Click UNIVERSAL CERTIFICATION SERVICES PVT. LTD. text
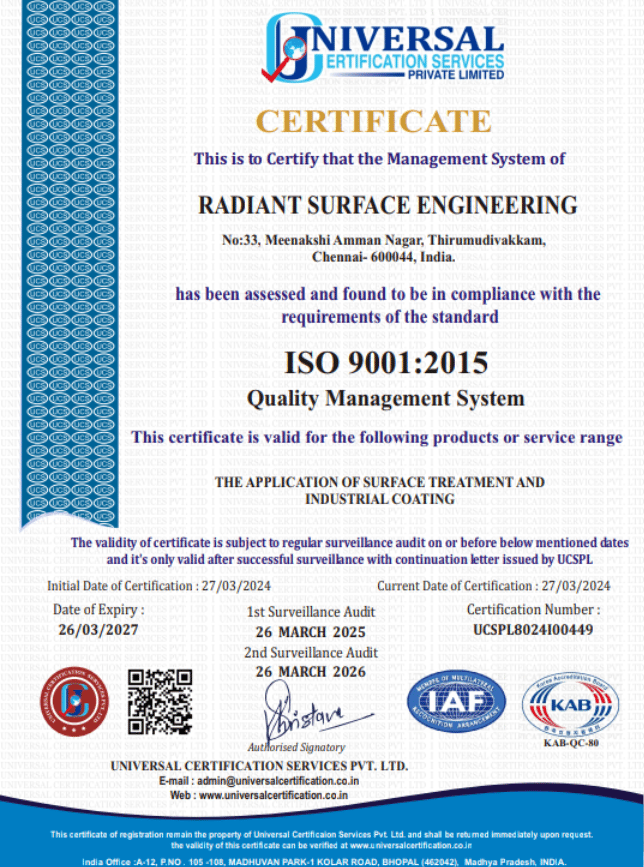The height and width of the screenshot is (867, 644). pos(259,766)
